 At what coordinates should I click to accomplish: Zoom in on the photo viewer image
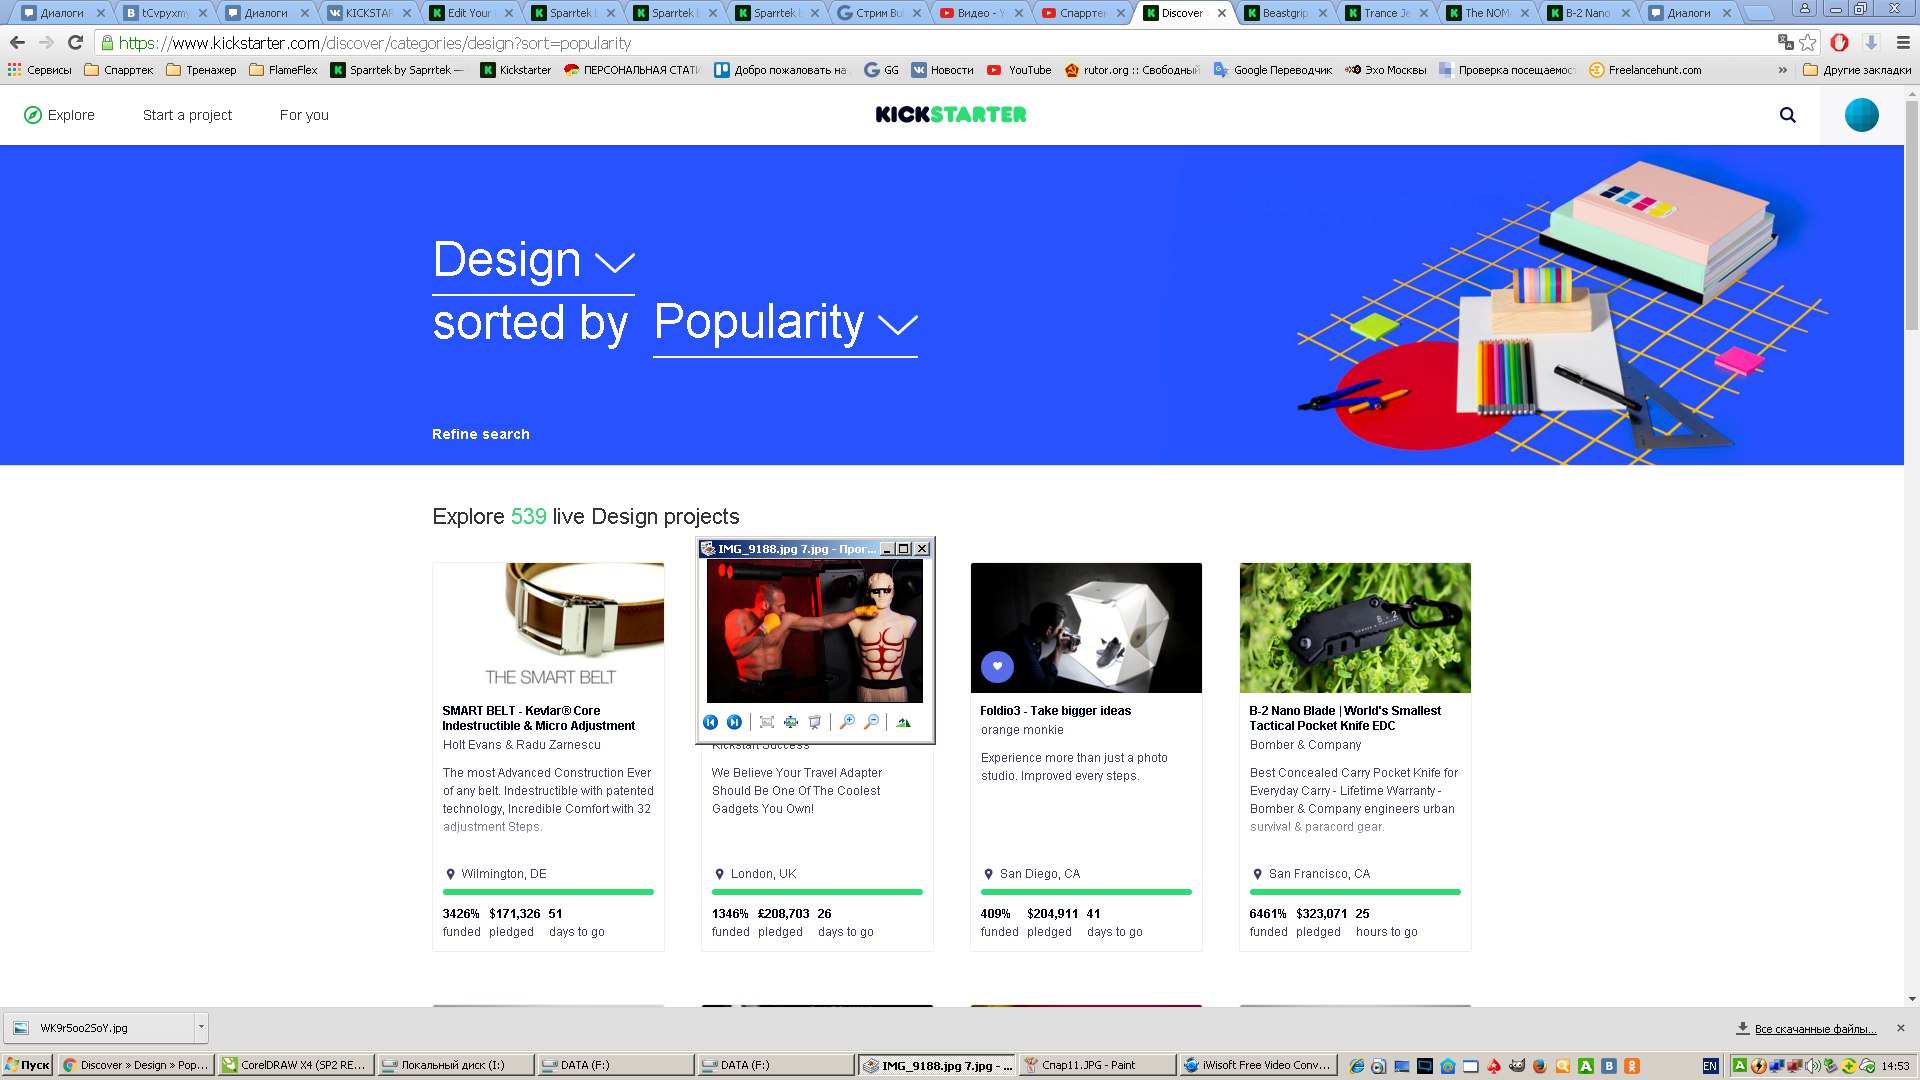847,722
